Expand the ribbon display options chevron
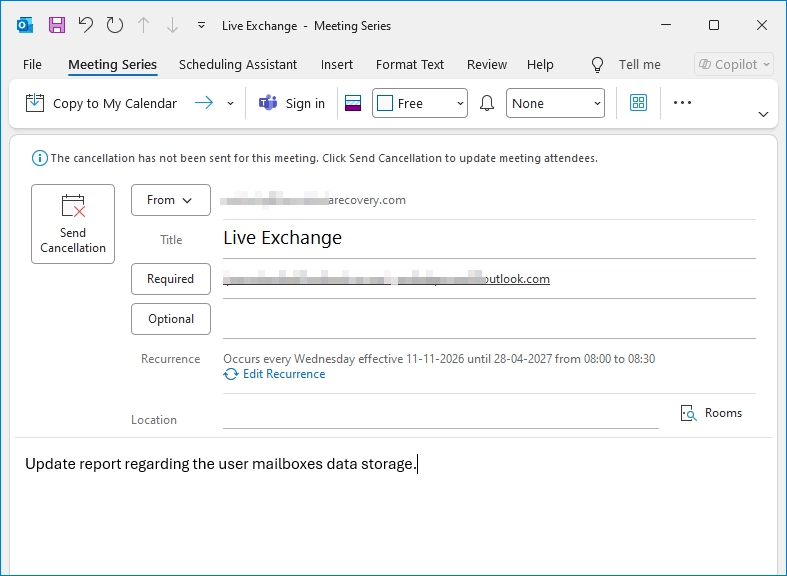 tap(763, 114)
